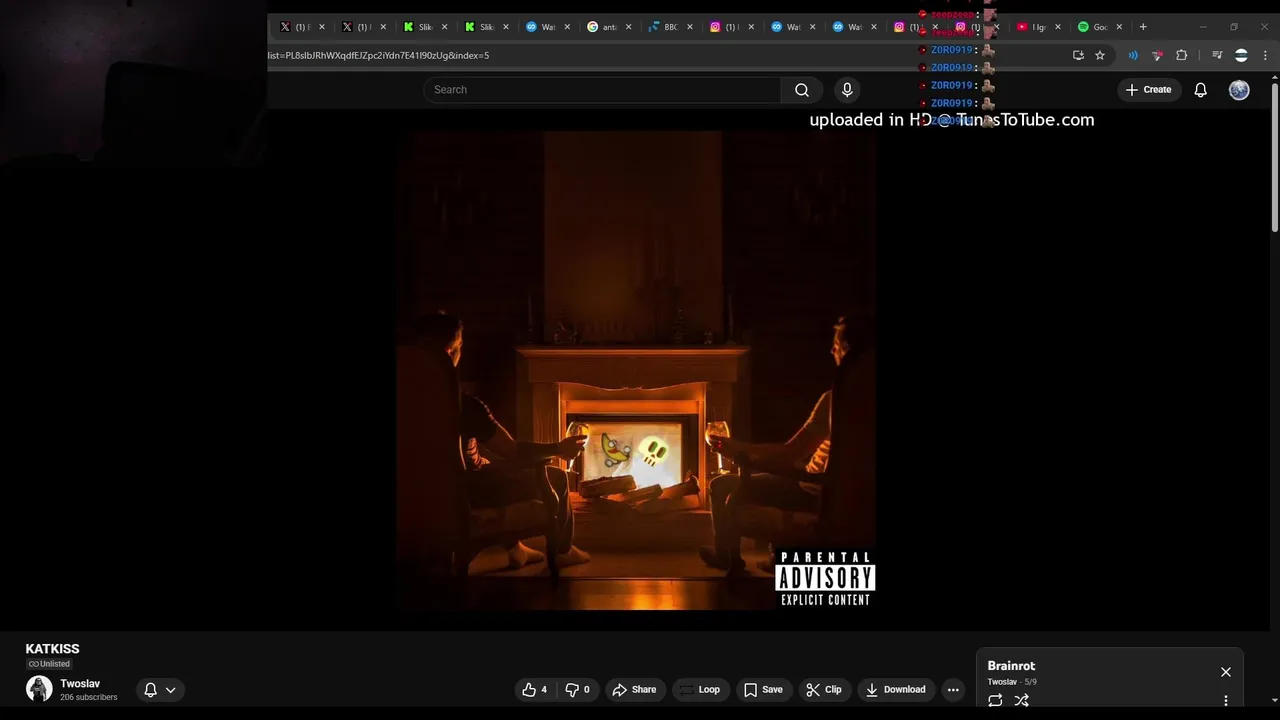Close the Spotify tab

coord(1119,27)
